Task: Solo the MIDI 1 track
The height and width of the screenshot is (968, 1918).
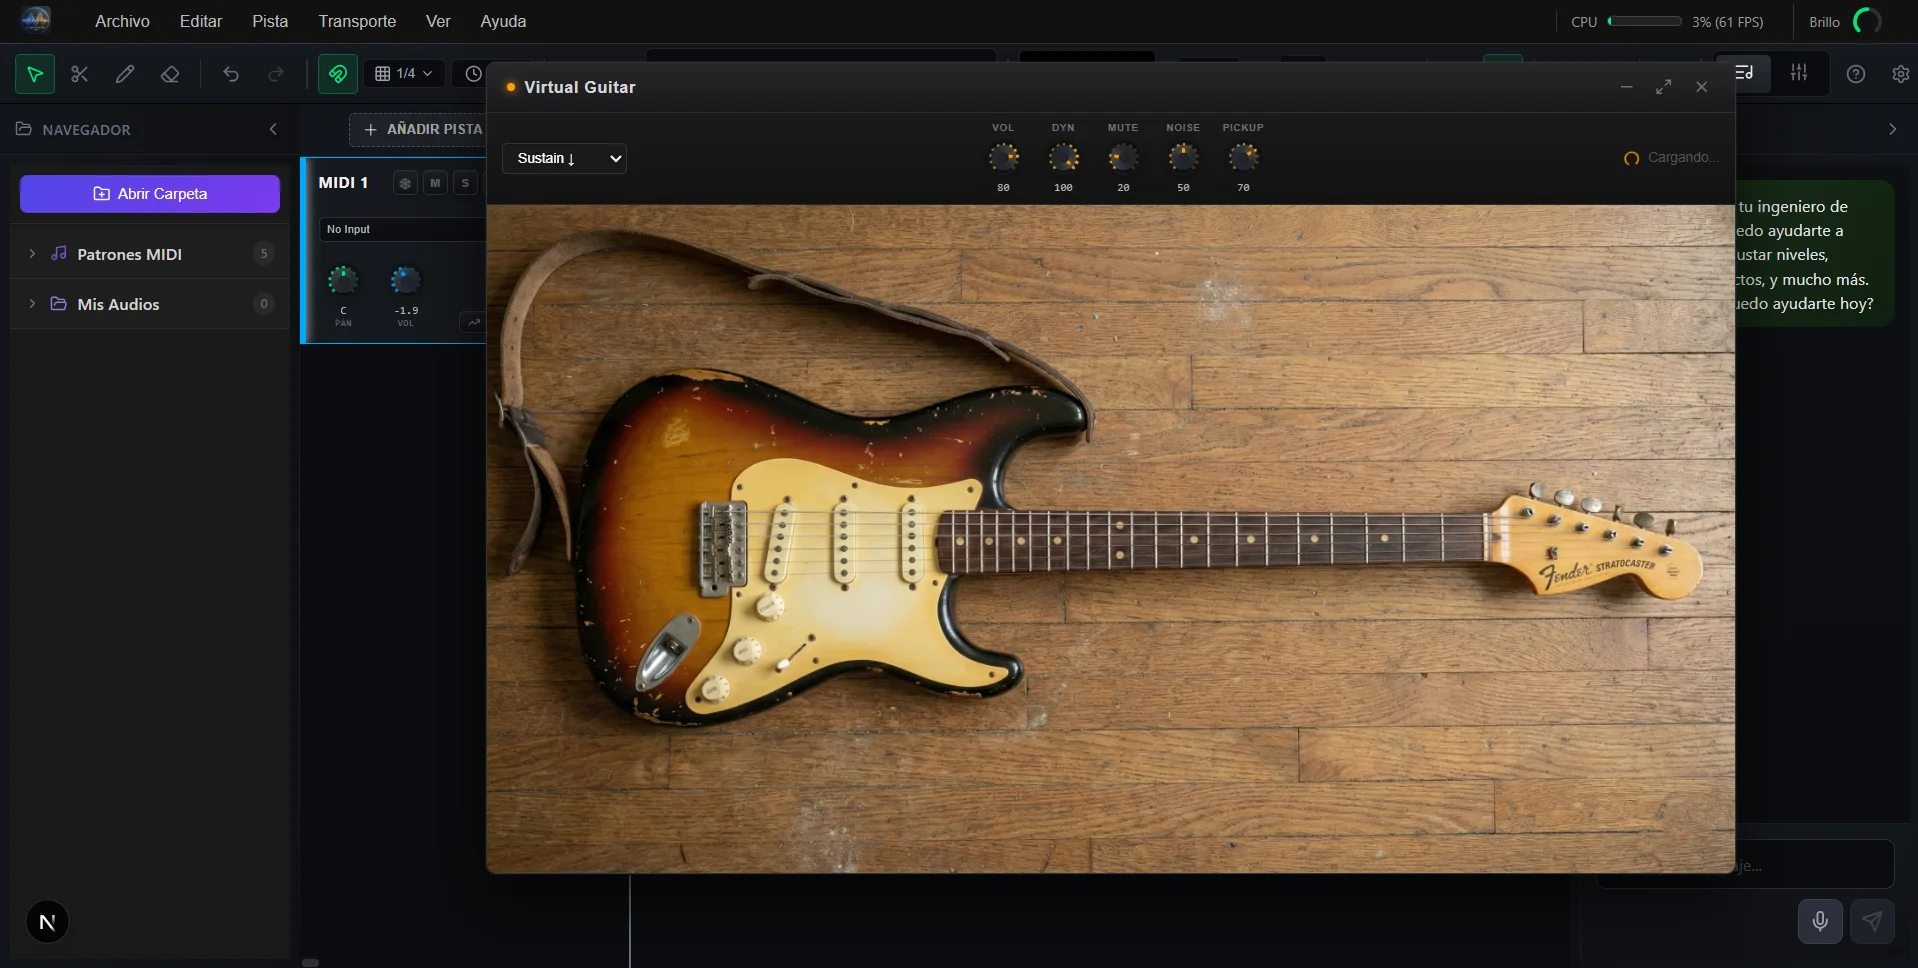Action: 465,183
